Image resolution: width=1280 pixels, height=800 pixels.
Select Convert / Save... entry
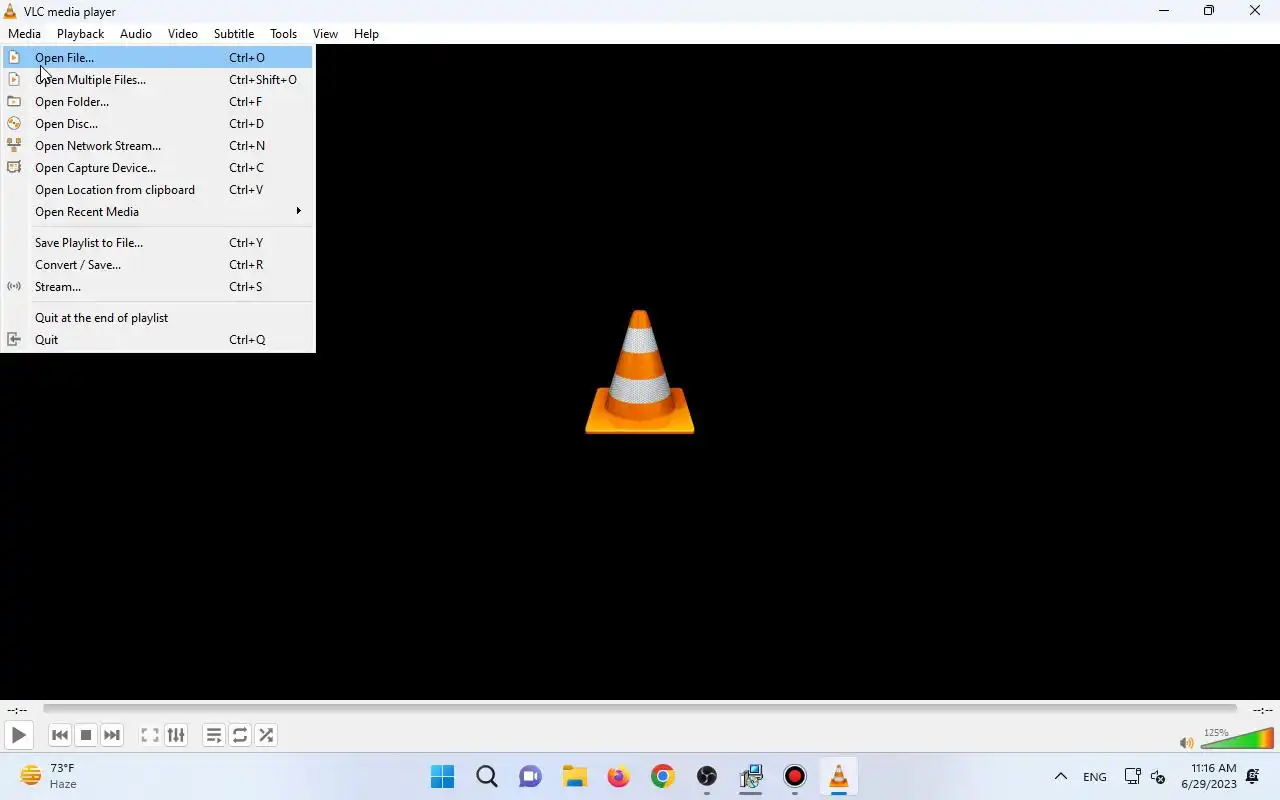158,265
